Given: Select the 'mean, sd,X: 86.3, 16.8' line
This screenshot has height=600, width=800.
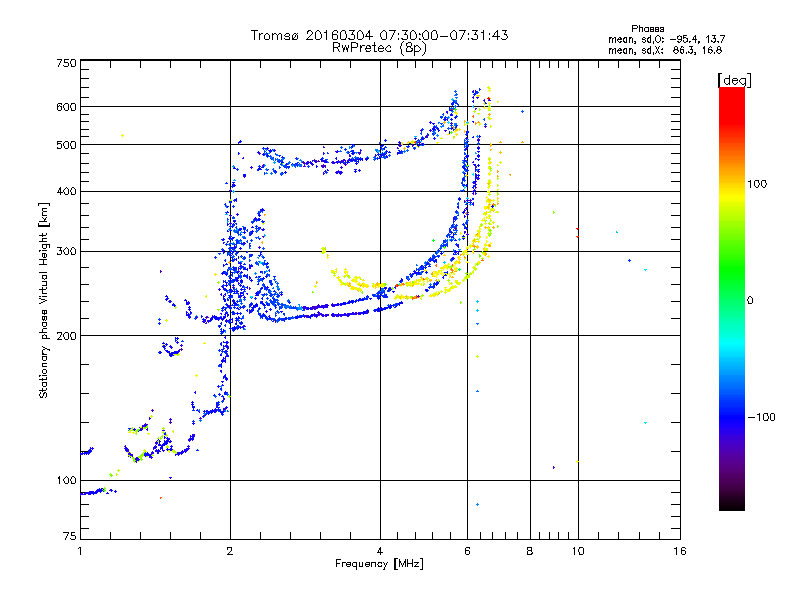Looking at the screenshot, I should [665, 50].
